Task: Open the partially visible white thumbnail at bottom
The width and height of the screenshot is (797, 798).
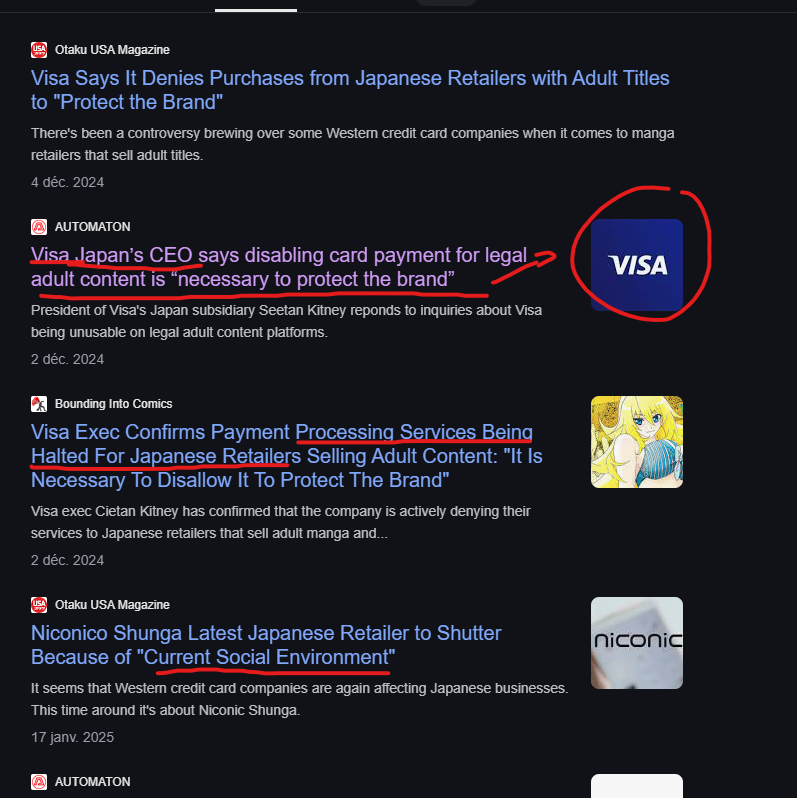Action: (637, 786)
